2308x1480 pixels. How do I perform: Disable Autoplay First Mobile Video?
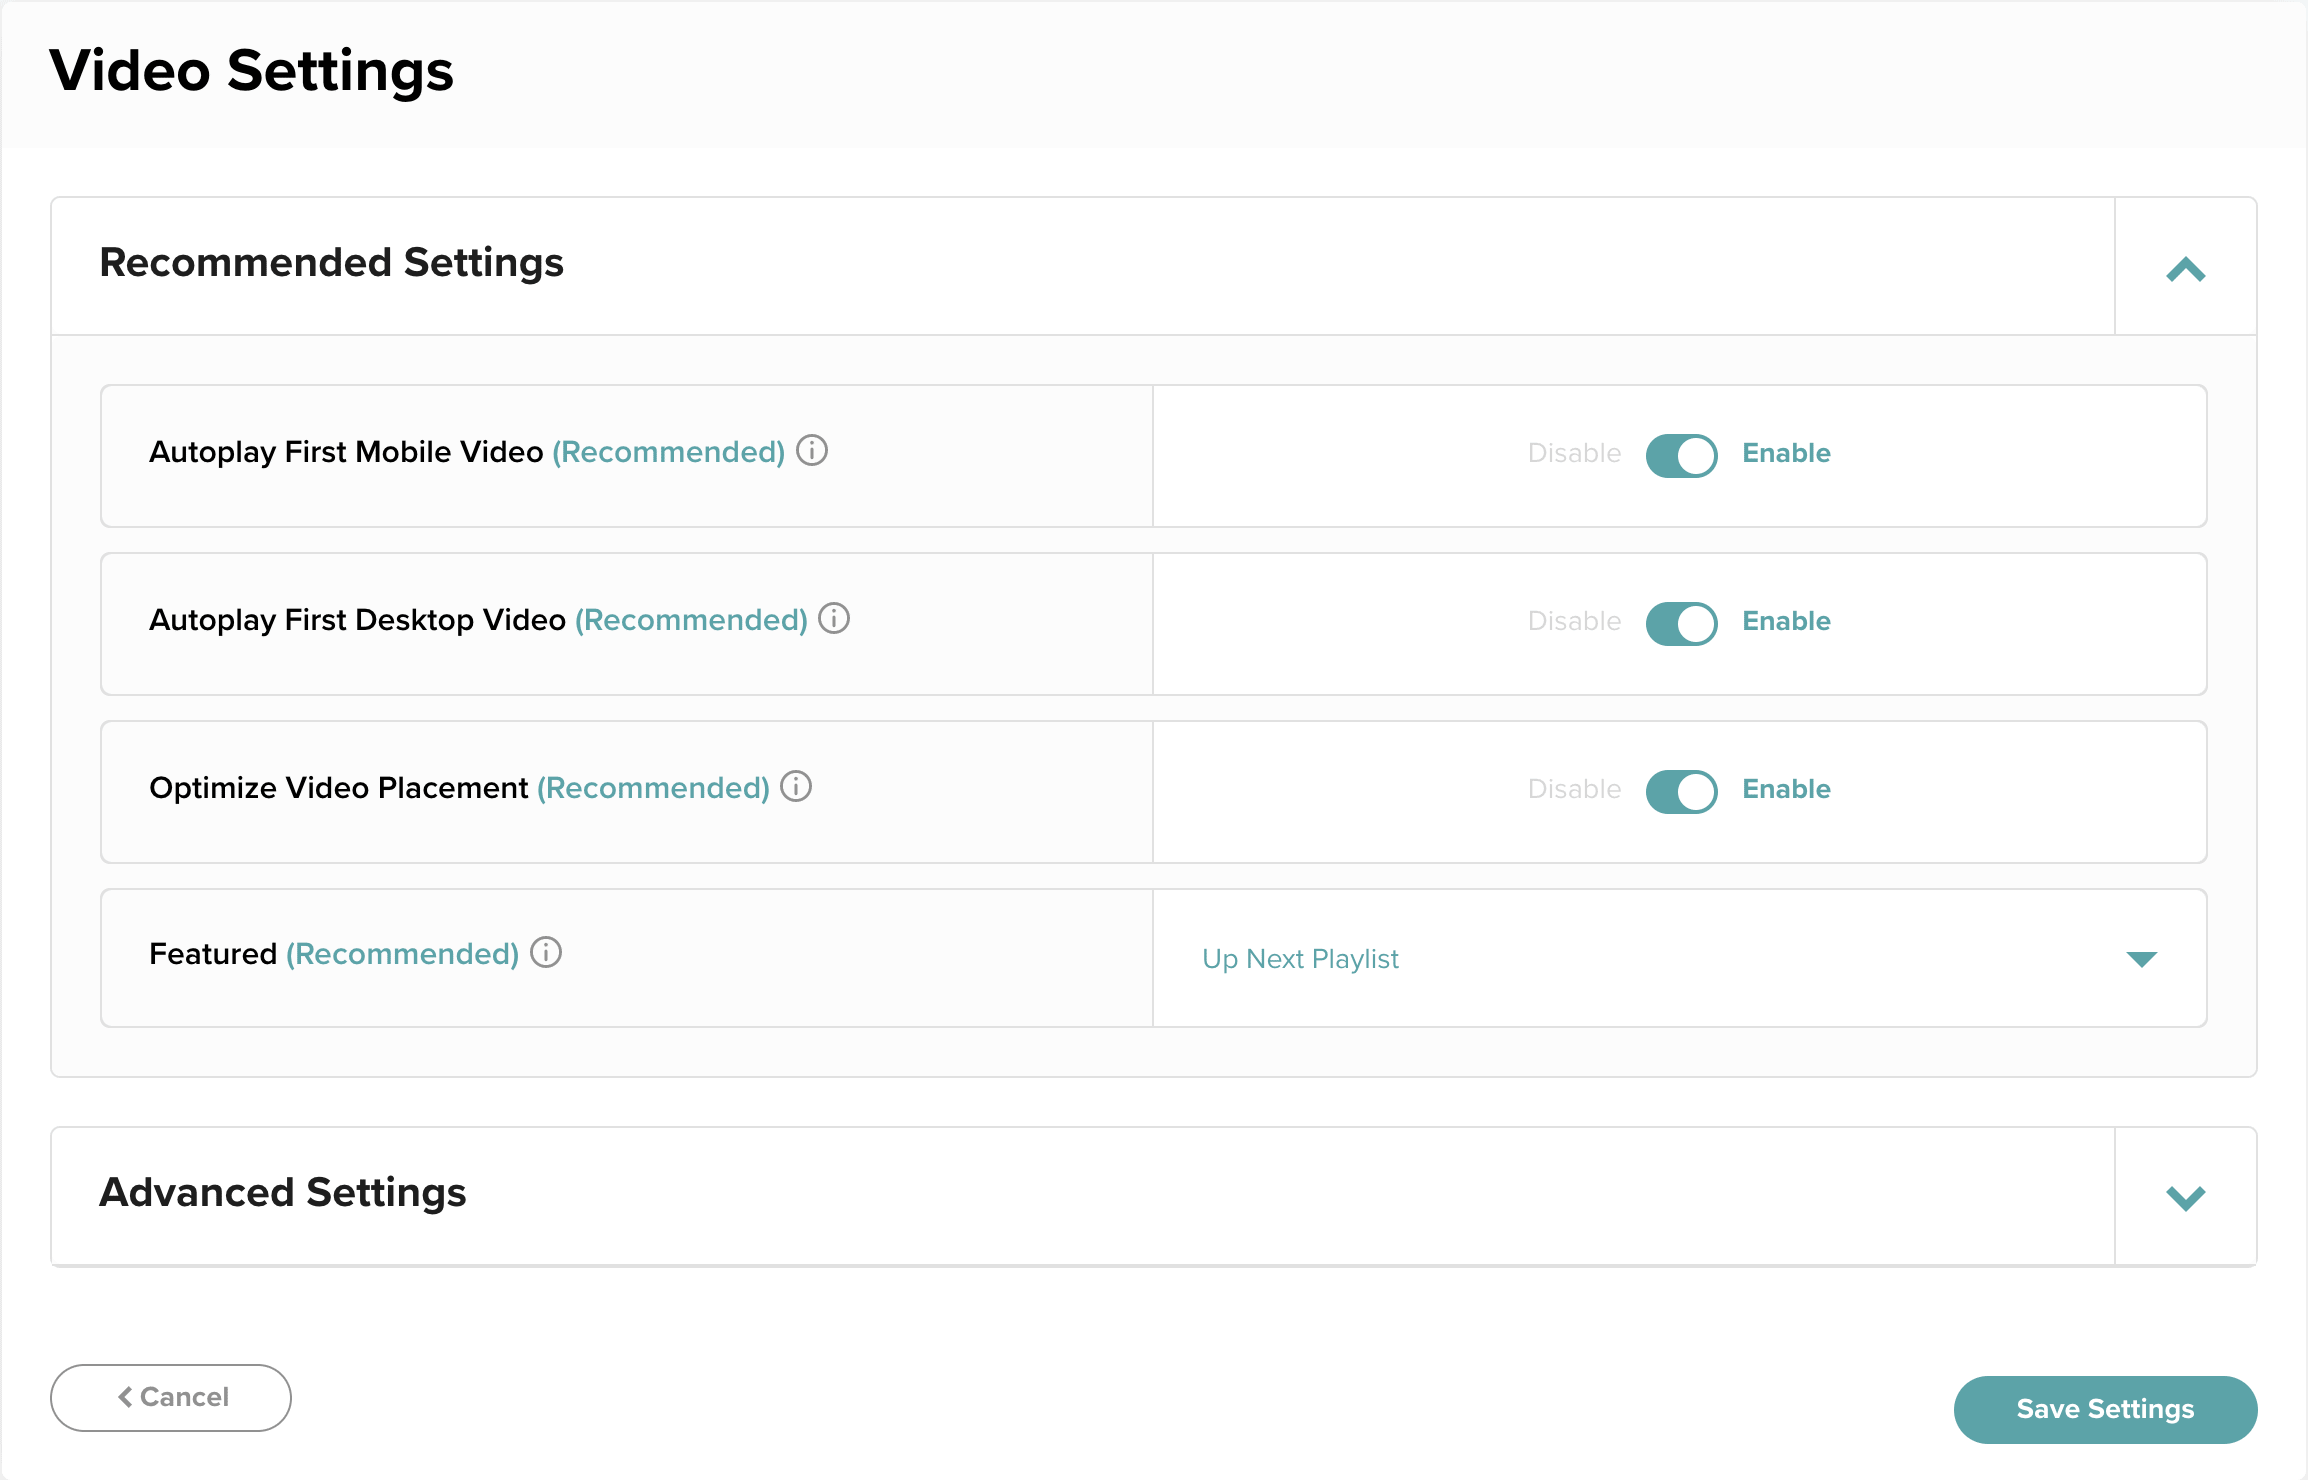point(1680,455)
